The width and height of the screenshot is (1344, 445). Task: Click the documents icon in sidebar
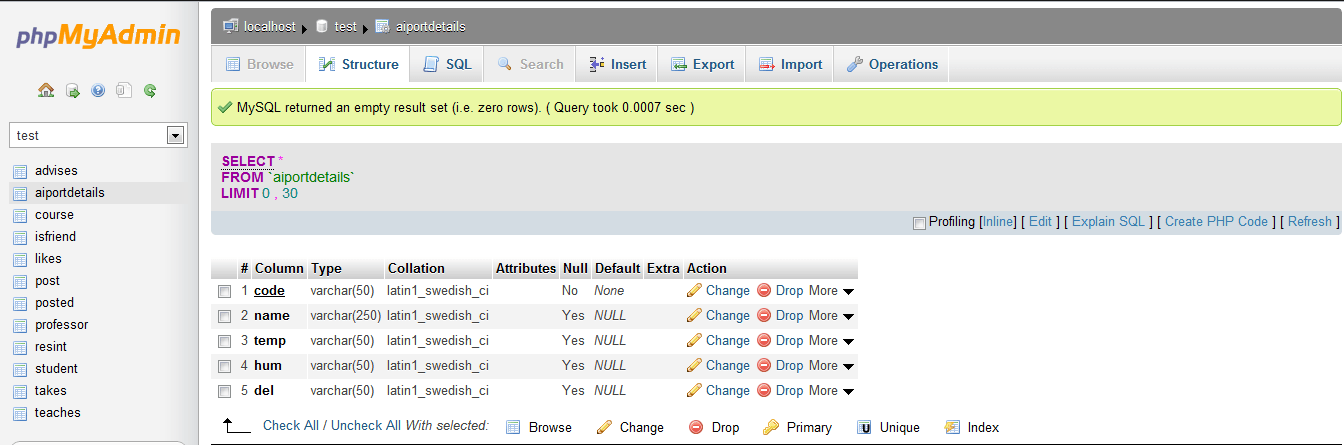click(124, 90)
